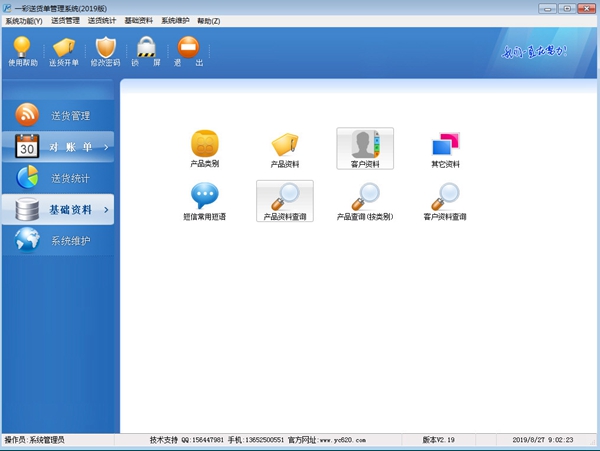Launch 产品资料查询 magnifier icon
Screen dimensions: 600x451
[285, 199]
